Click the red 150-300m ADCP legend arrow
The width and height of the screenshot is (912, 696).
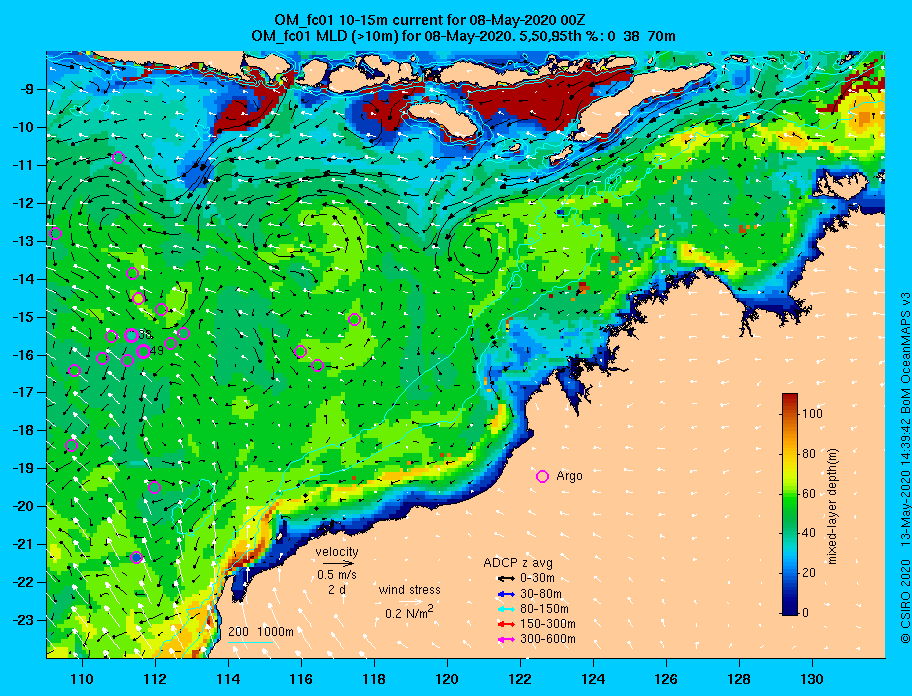tap(506, 624)
